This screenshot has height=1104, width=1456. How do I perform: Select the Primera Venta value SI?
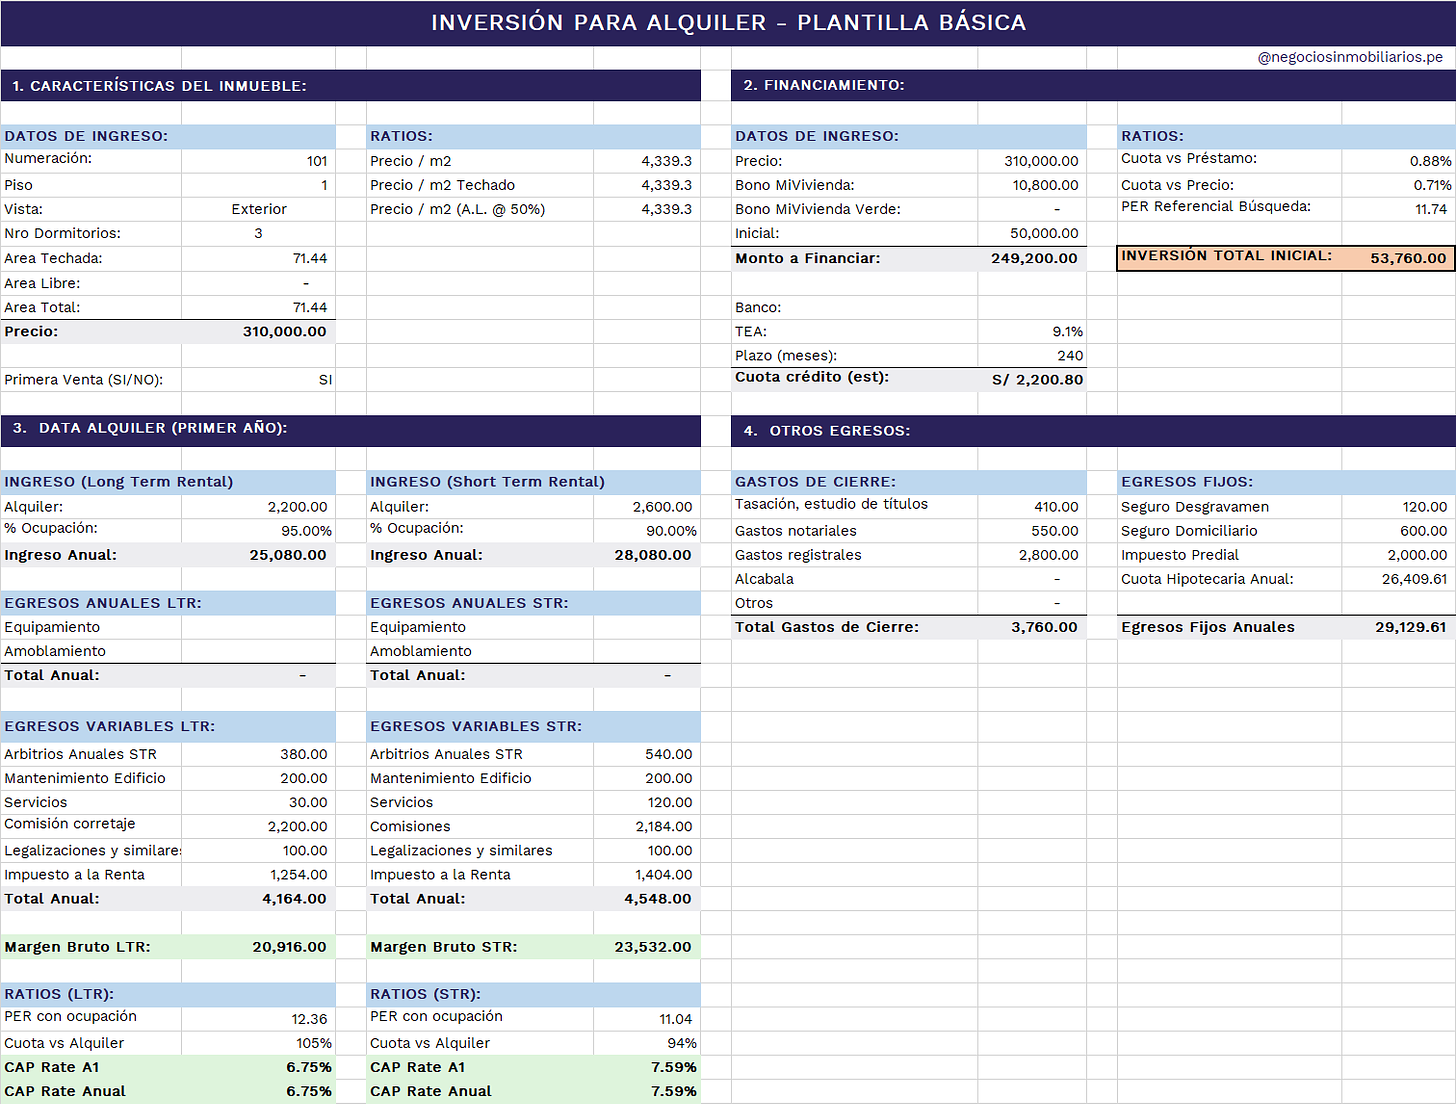258,380
